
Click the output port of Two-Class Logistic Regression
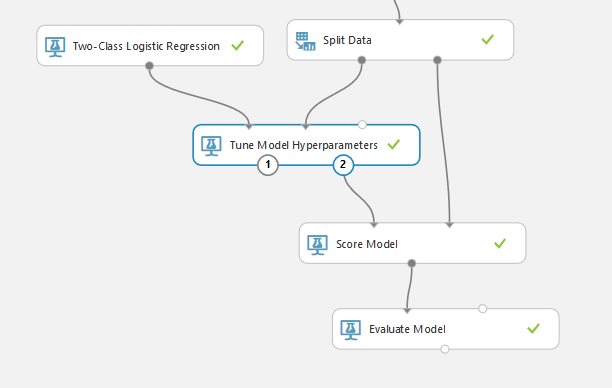click(x=149, y=66)
